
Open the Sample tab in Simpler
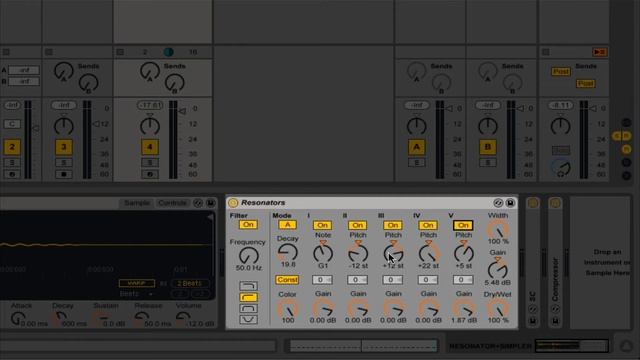(x=137, y=203)
